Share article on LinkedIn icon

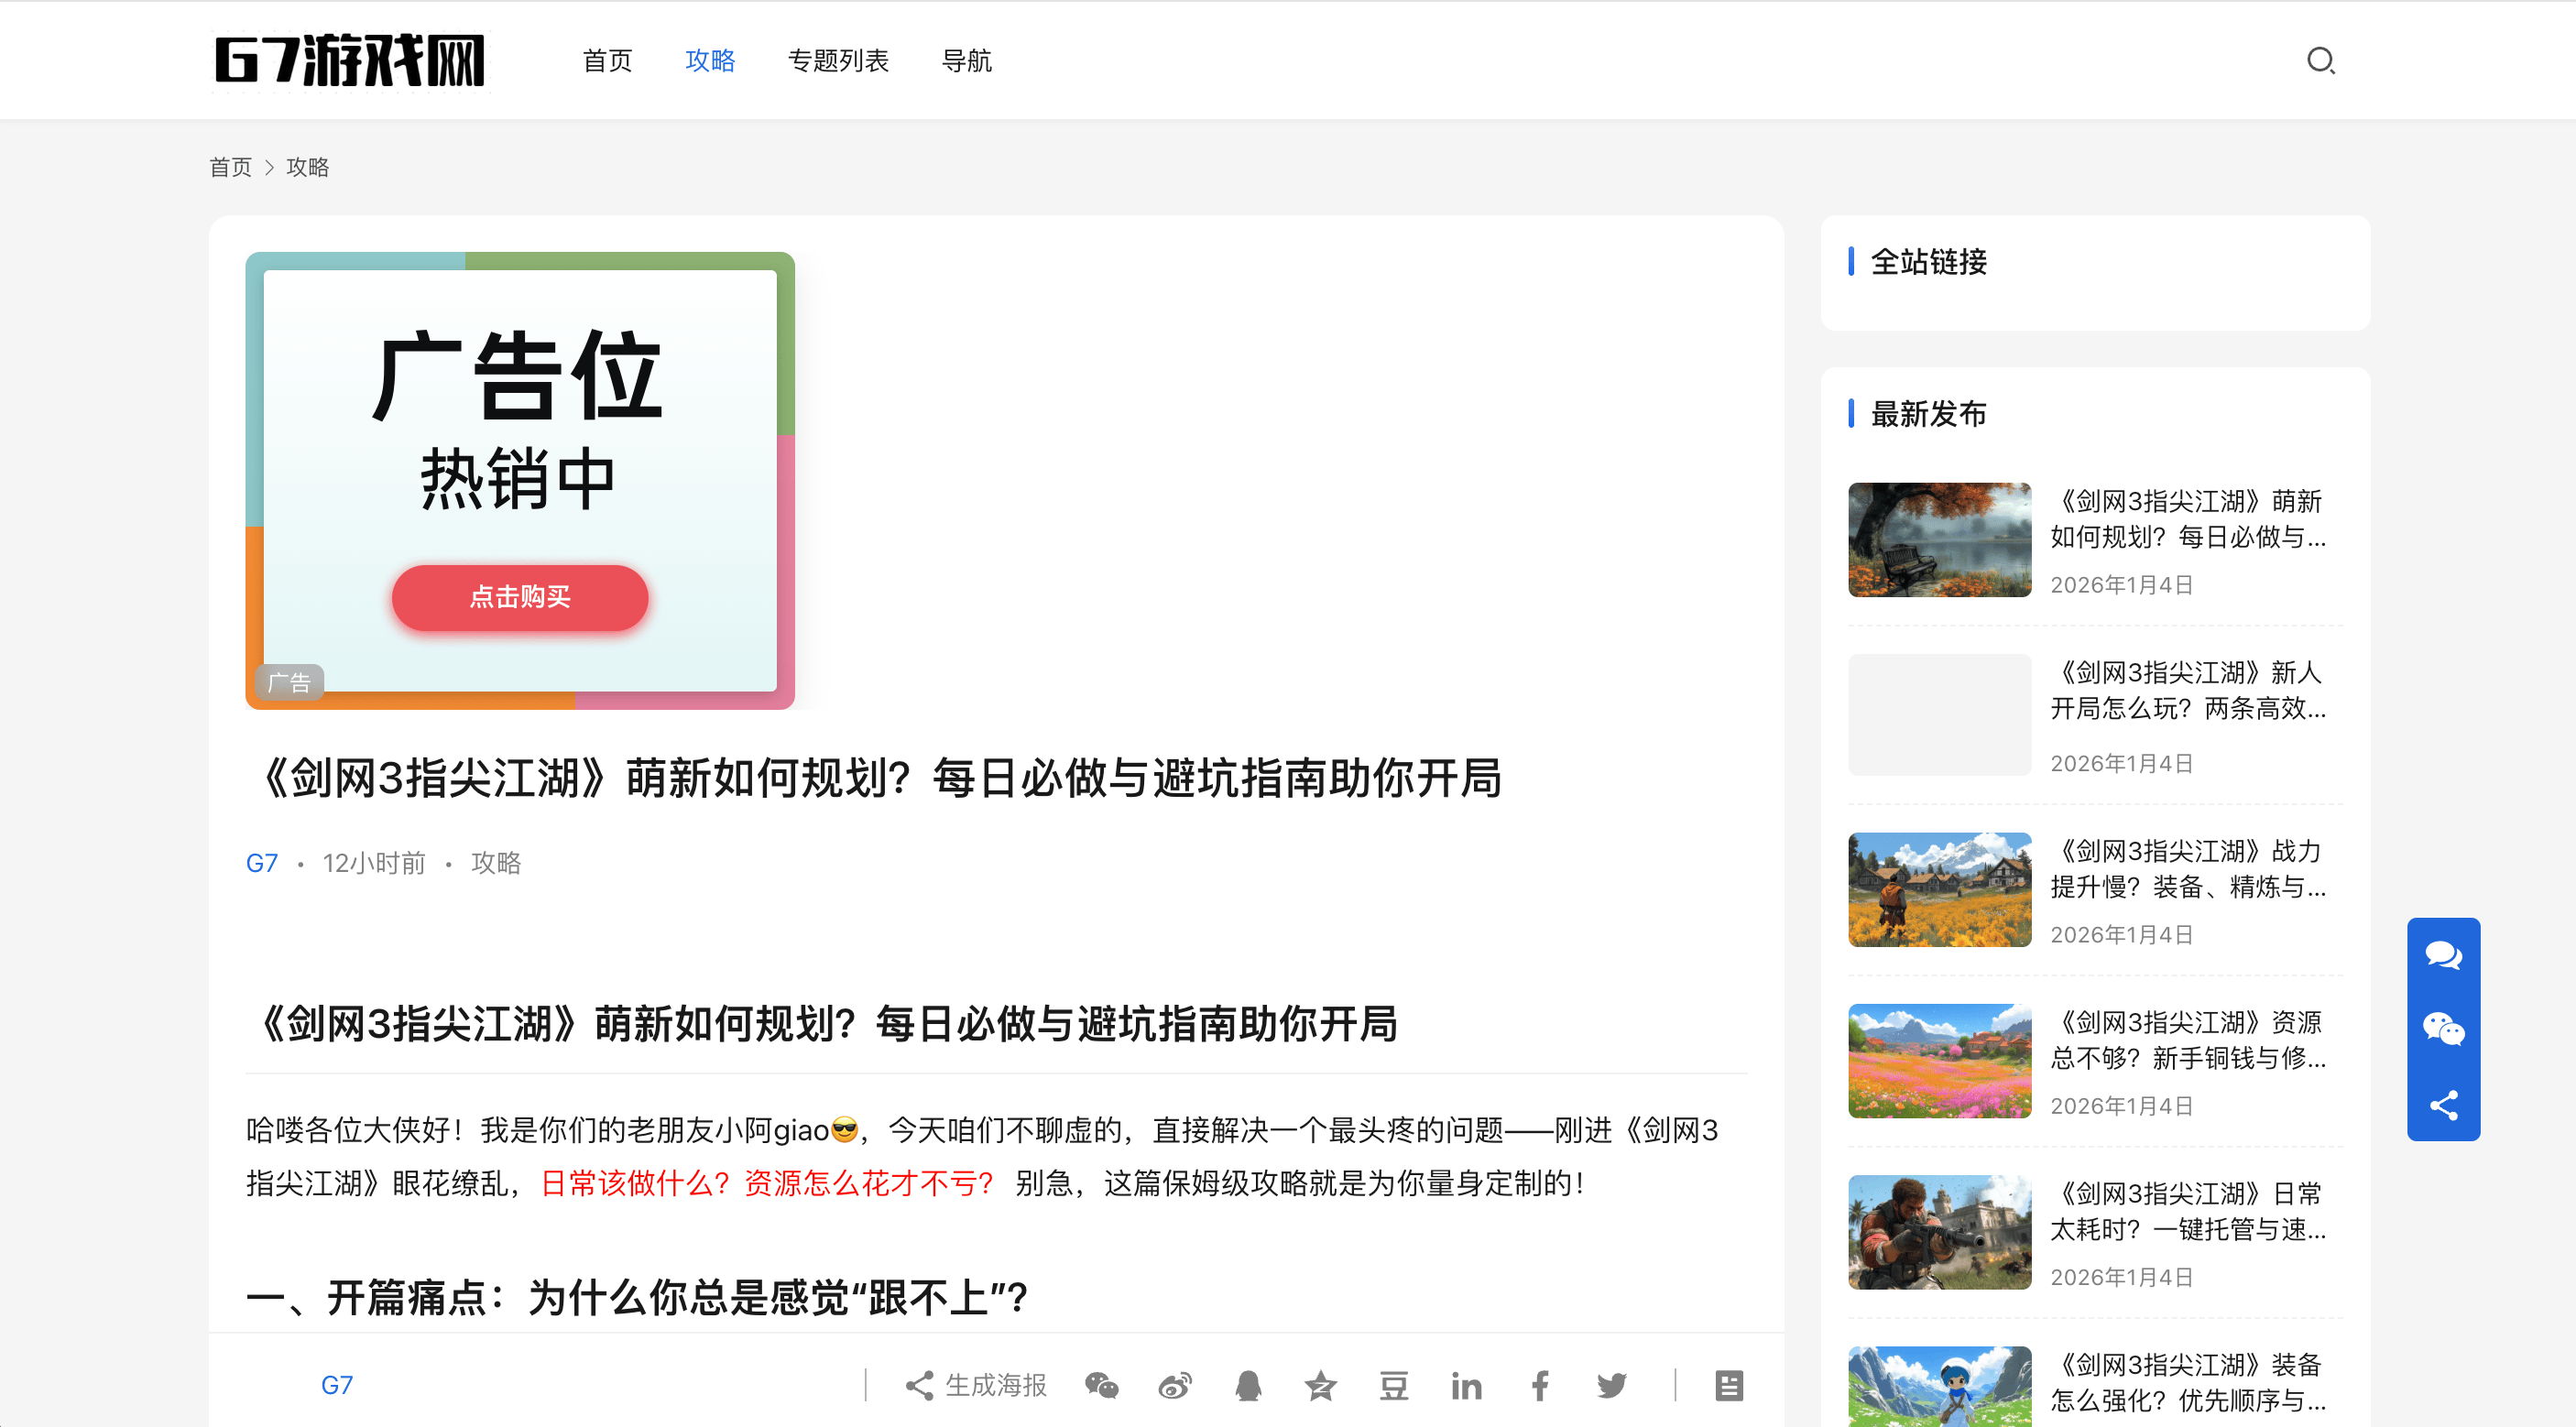[x=1466, y=1385]
